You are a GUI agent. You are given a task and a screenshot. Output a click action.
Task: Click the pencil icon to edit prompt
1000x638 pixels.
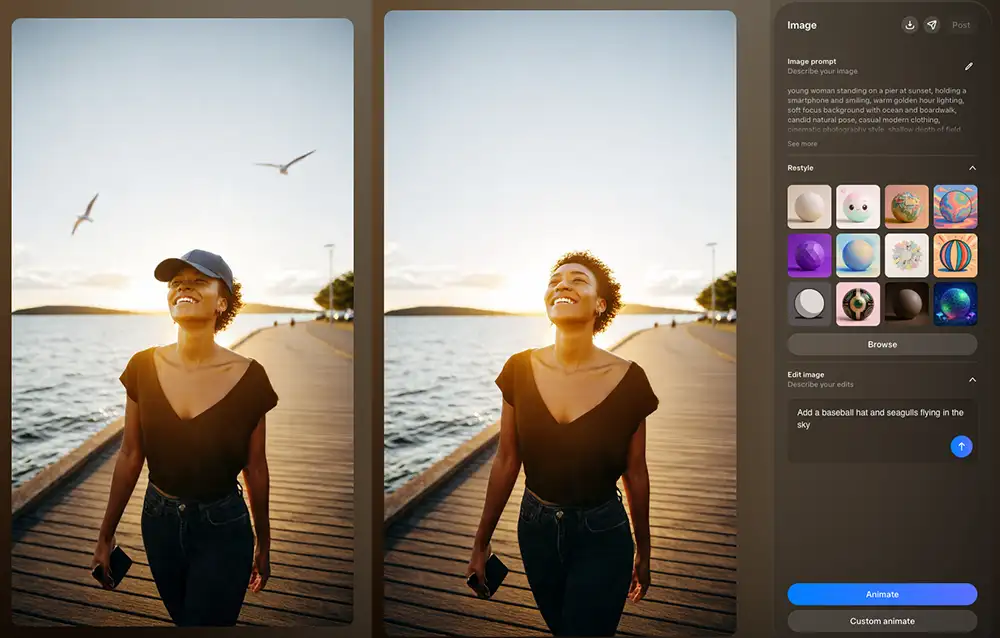968,67
